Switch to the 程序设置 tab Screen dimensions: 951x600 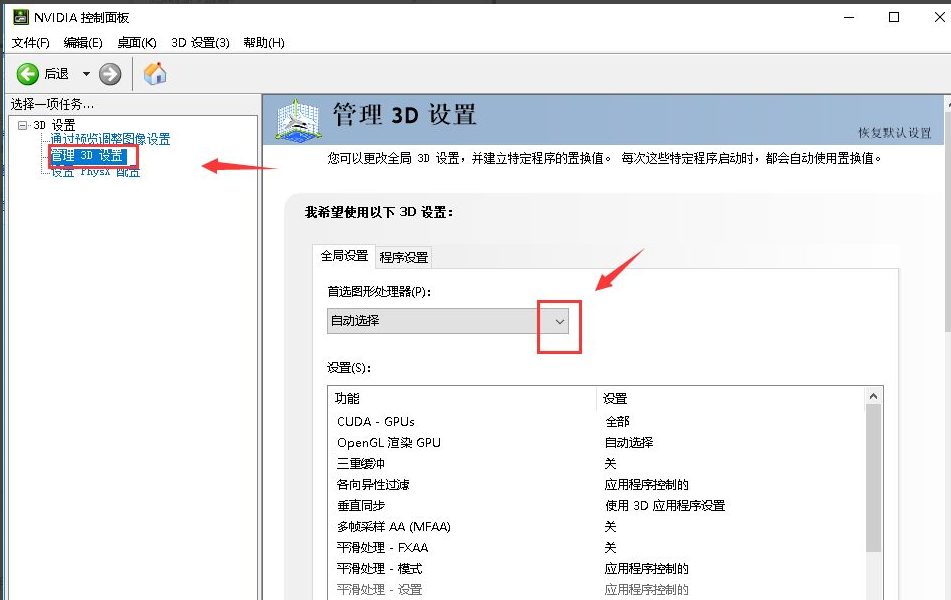(403, 257)
